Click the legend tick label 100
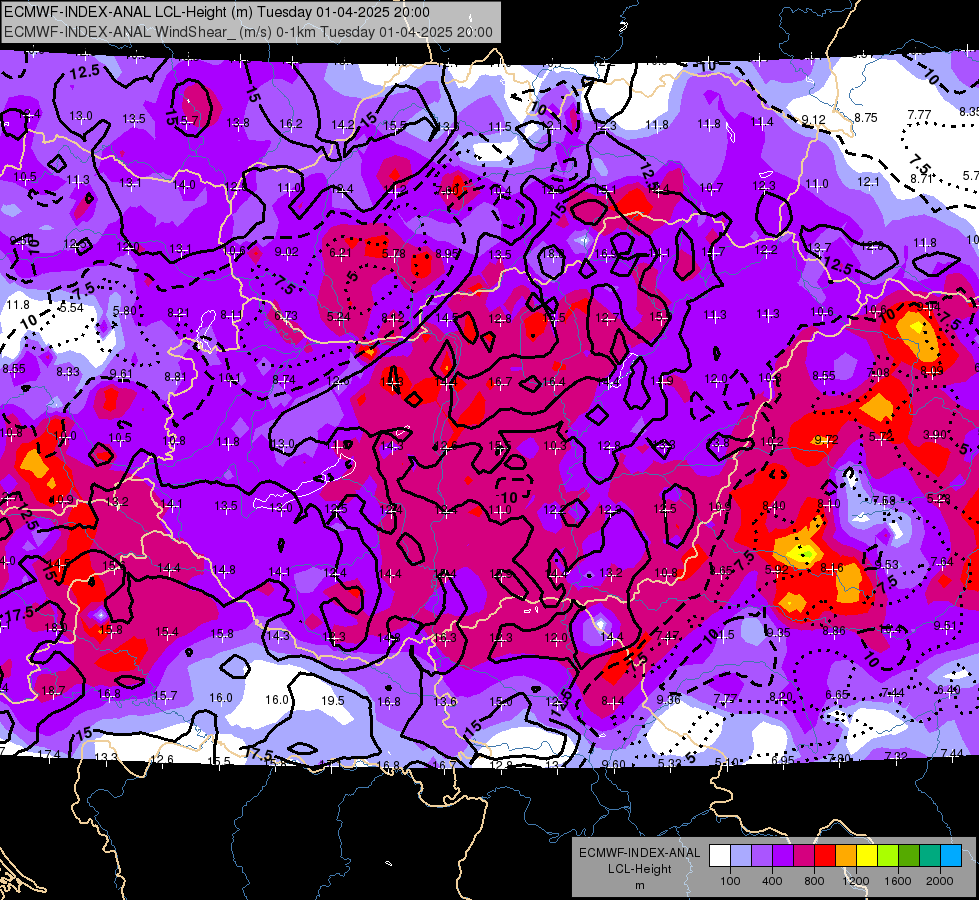Image resolution: width=979 pixels, height=900 pixels. (x=730, y=881)
